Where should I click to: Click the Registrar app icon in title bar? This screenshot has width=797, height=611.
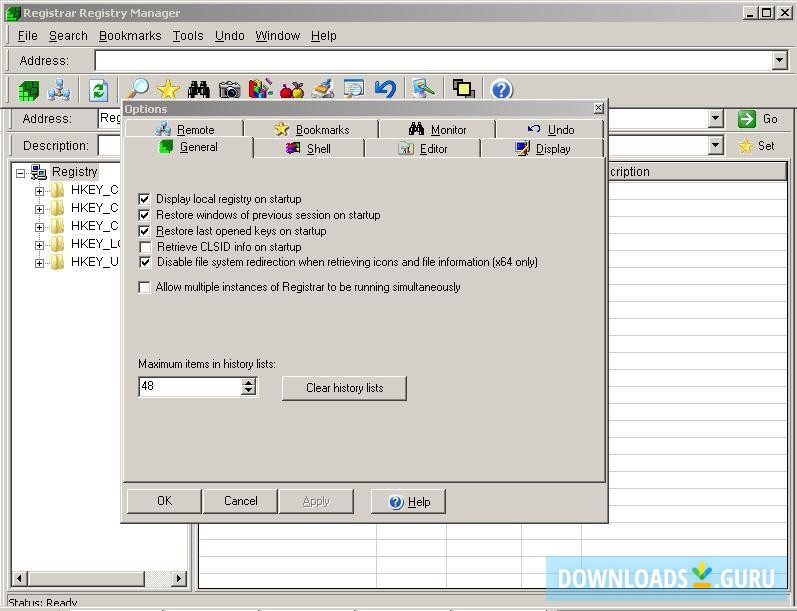click(12, 13)
